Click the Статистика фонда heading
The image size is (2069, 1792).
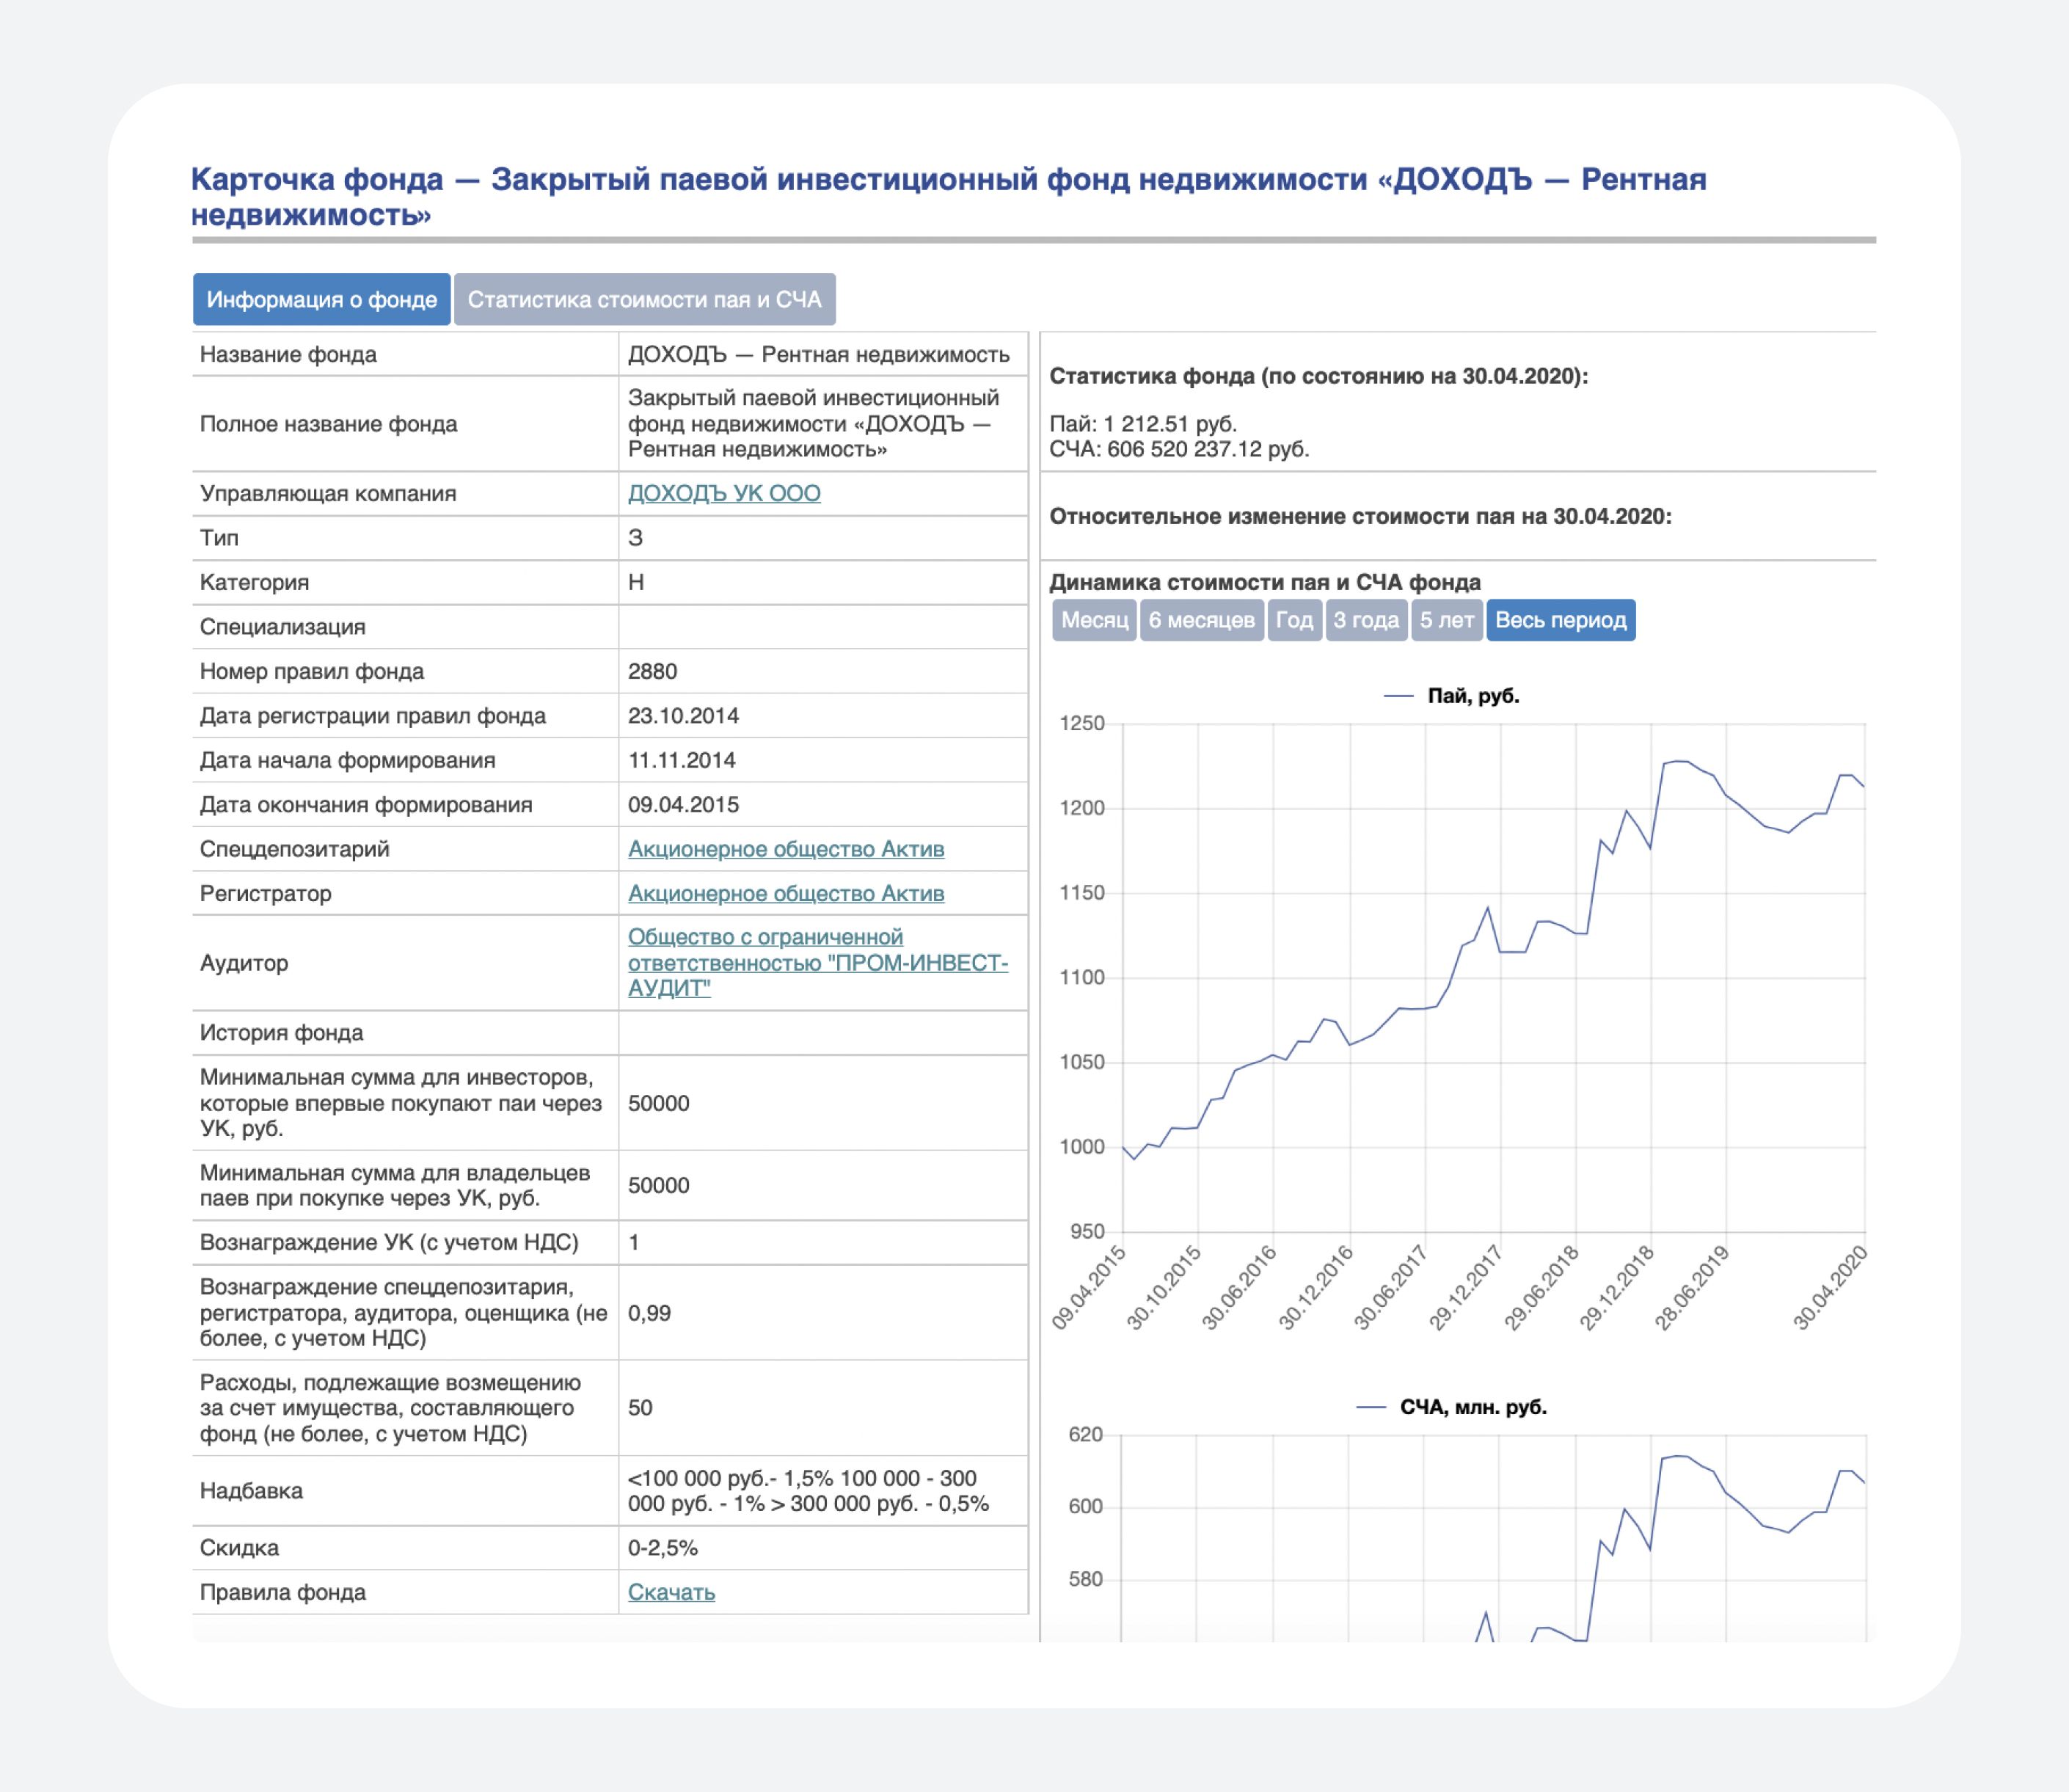1318,376
